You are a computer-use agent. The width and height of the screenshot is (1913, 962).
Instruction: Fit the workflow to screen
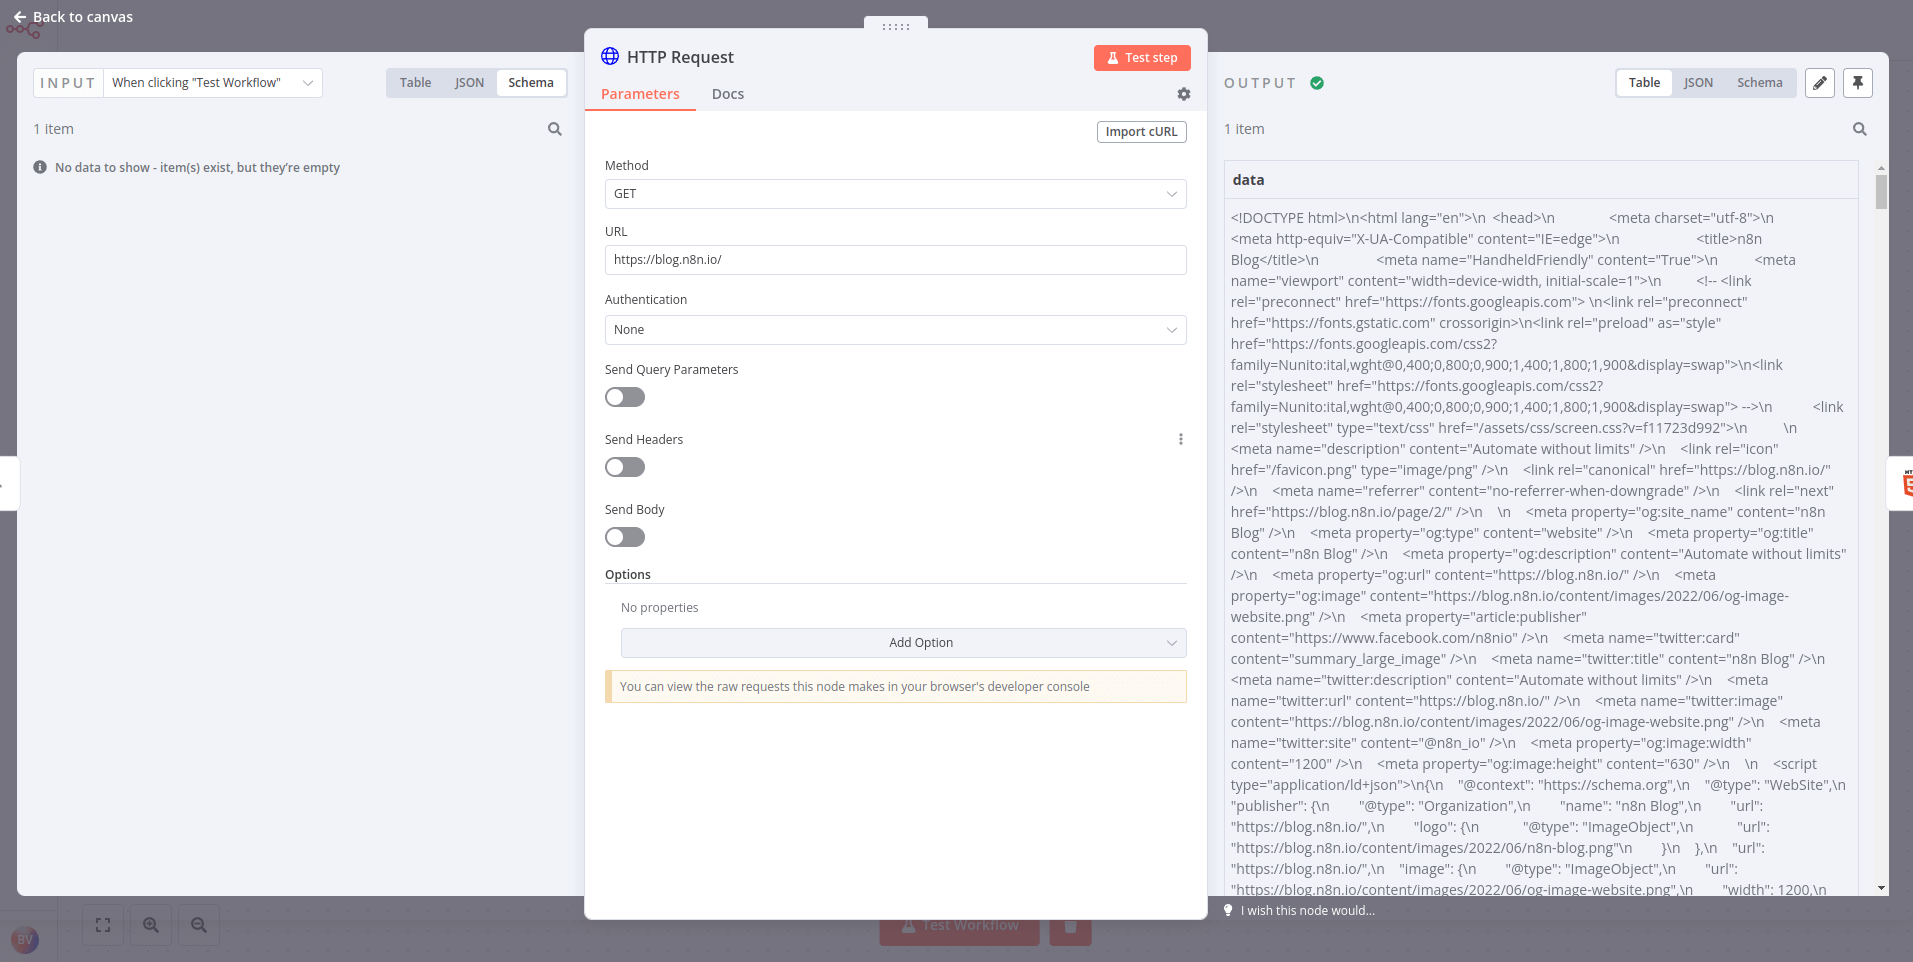tap(103, 925)
